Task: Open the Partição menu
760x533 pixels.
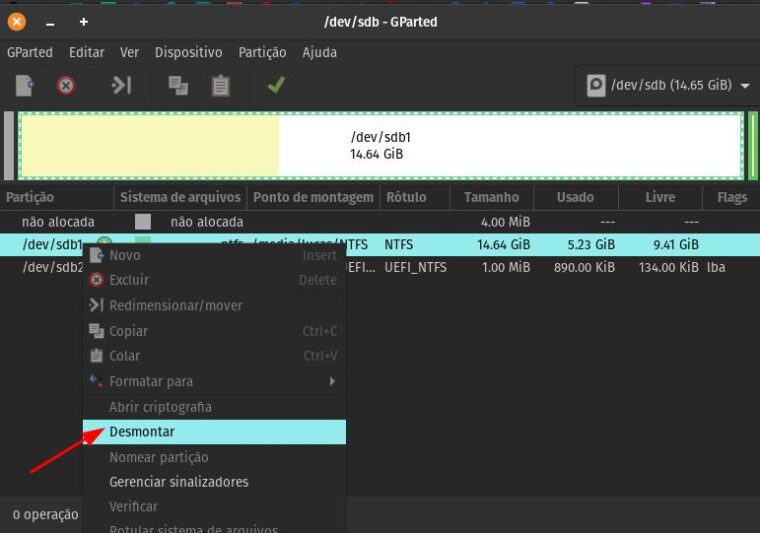Action: pos(262,52)
